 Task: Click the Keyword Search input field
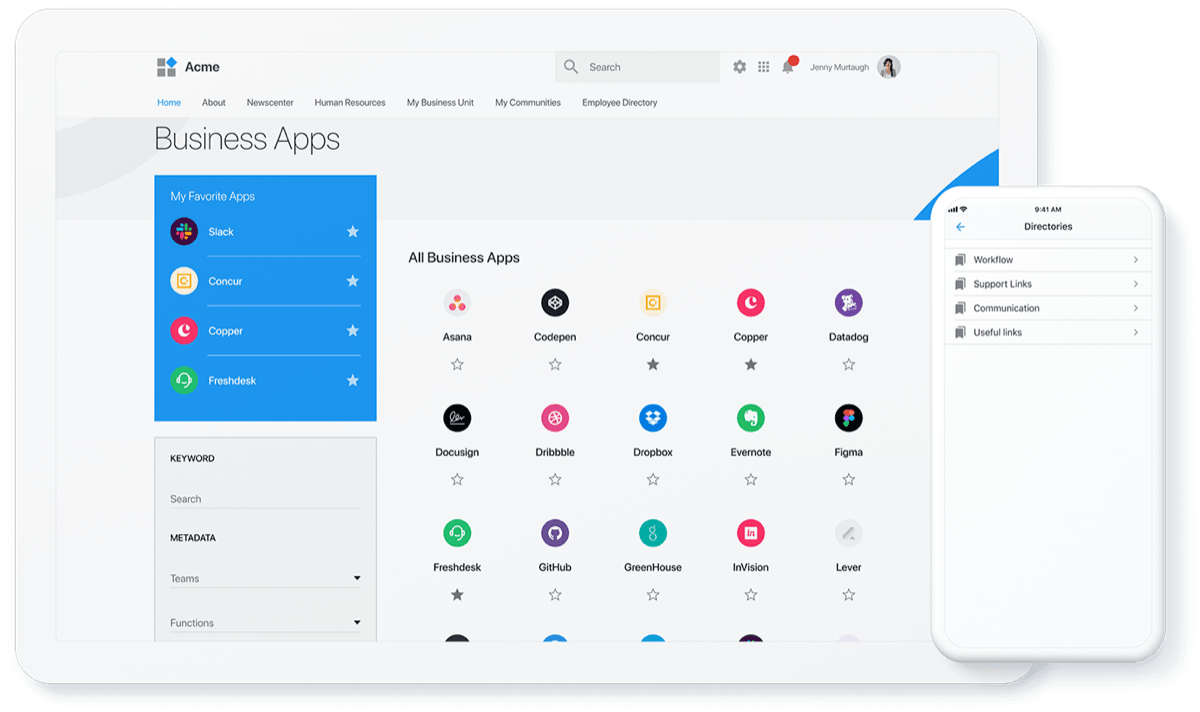coord(265,499)
